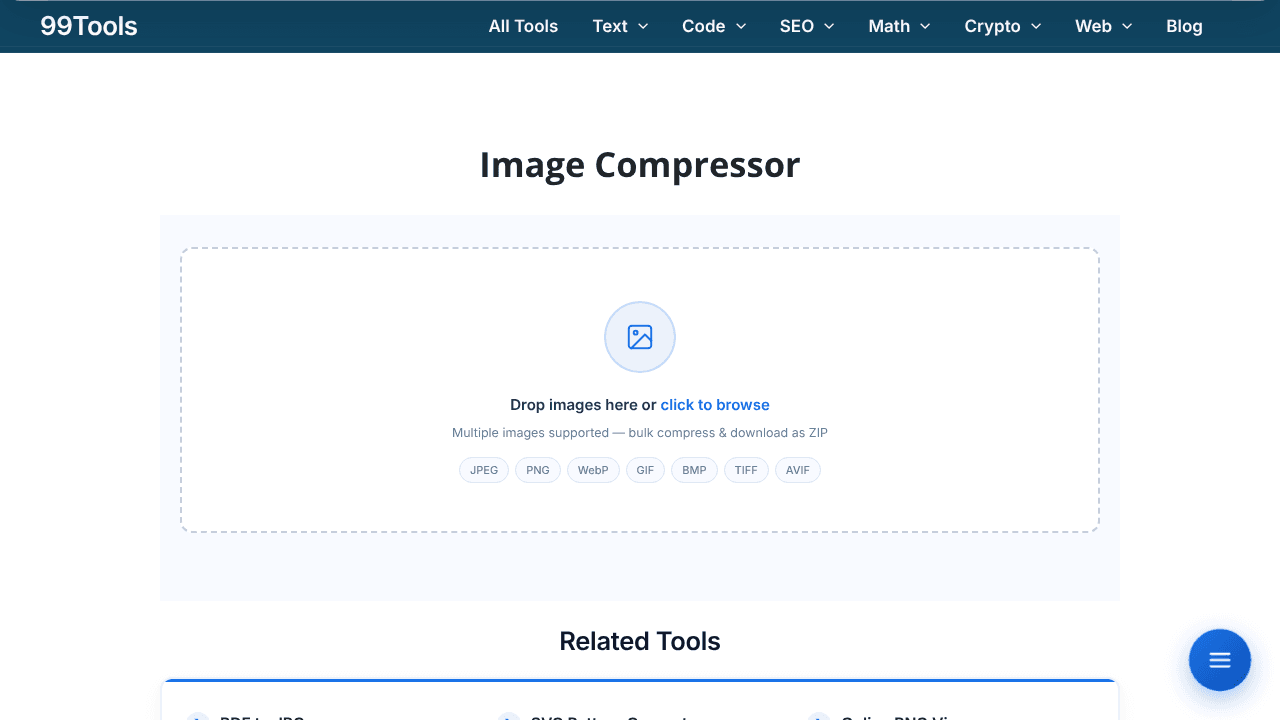Screen dimensions: 1280x720
Task: Open the floating hamburger menu button
Action: click(1220, 660)
